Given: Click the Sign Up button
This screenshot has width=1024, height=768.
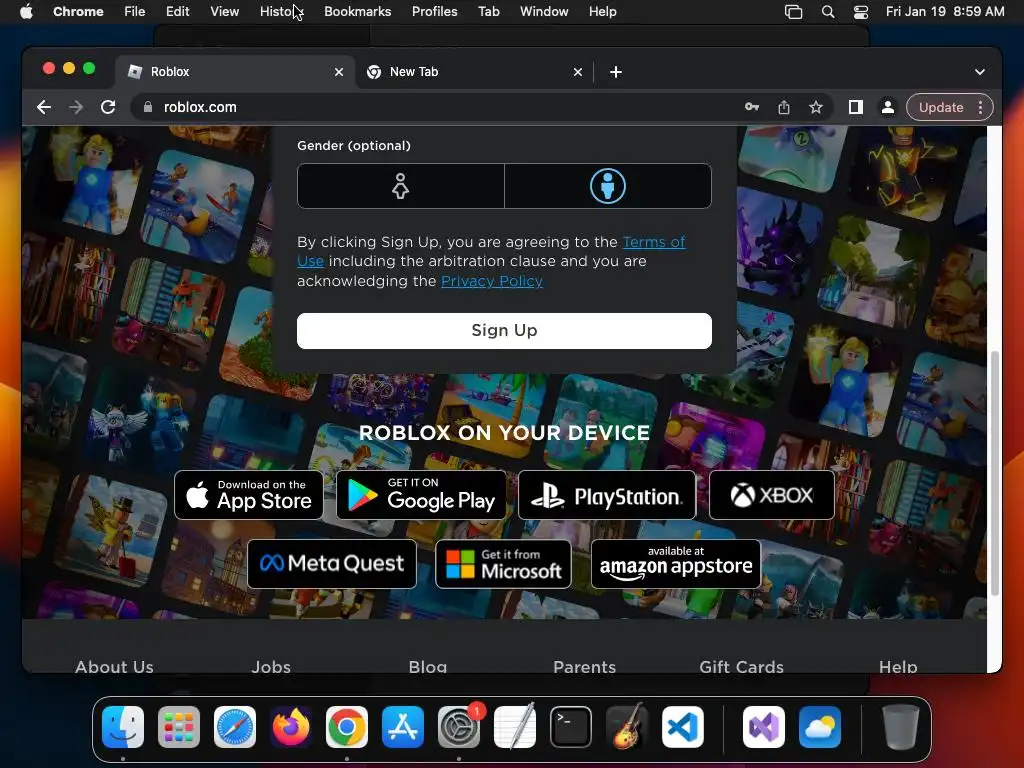Looking at the screenshot, I should click(504, 330).
